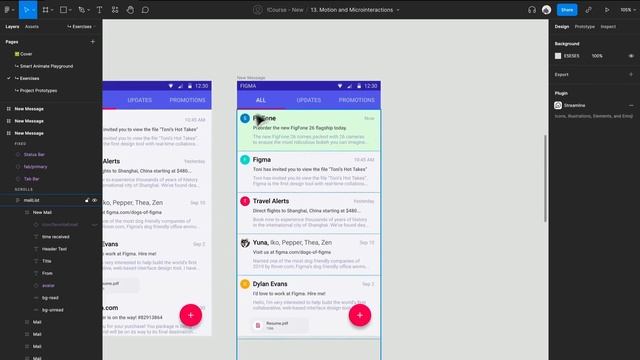The height and width of the screenshot is (360, 640).
Task: Select the Status Bar layer
Action: point(34,155)
